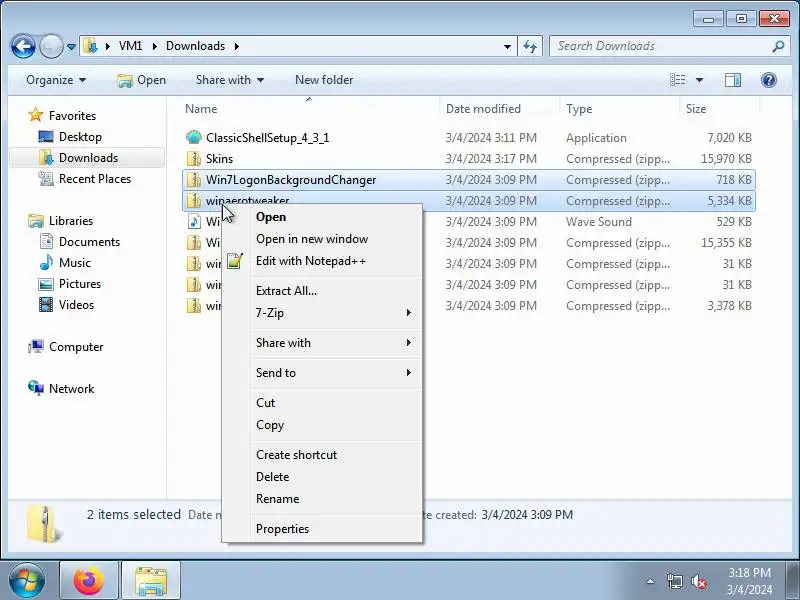
Task: Launch Firefox from the taskbar
Action: tap(89, 581)
